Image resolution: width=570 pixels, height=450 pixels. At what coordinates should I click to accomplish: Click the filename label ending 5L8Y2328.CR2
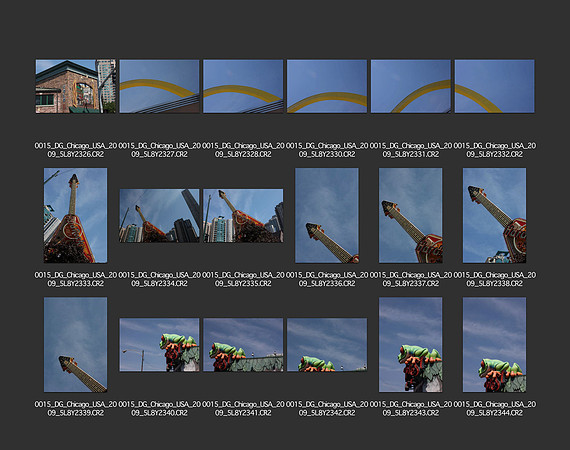[x=243, y=150]
